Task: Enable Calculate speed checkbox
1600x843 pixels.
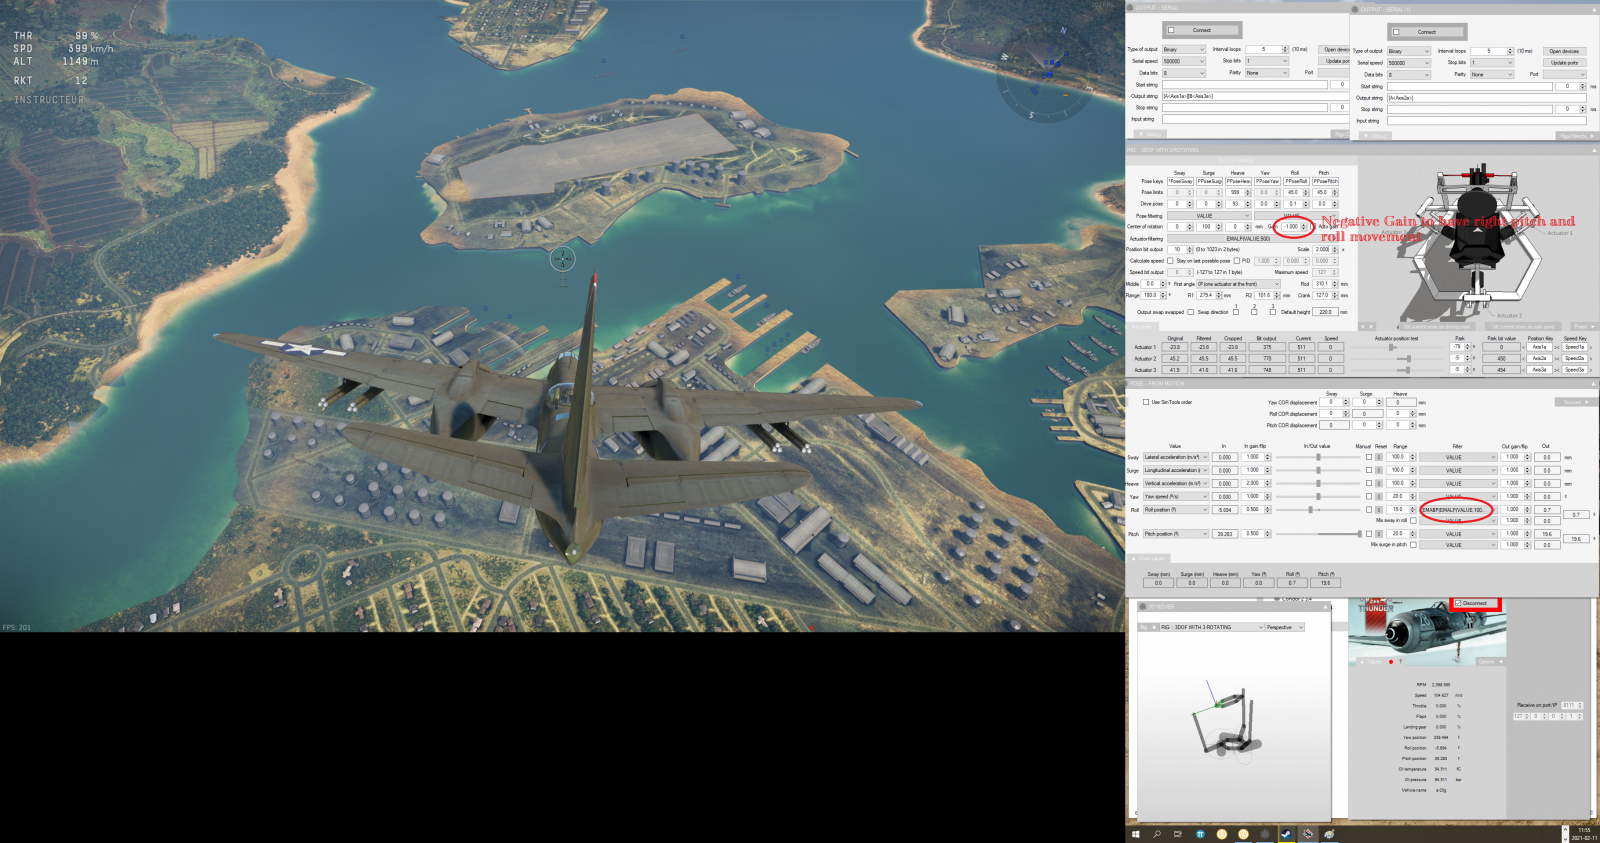Action: coord(1171,261)
